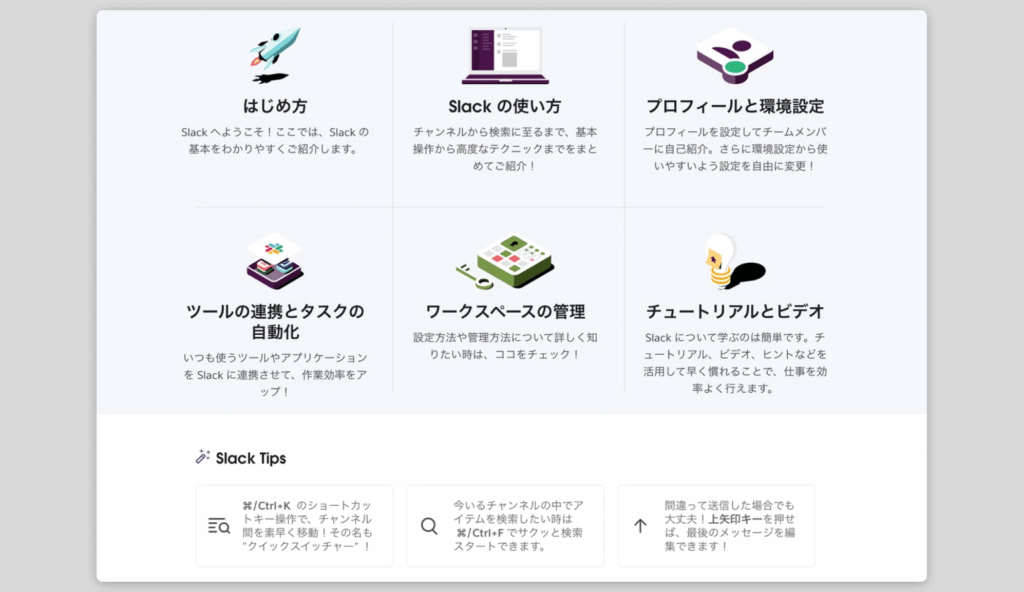This screenshot has width=1024, height=592.
Task: Open プロフィールと環境設定 heading
Action: coord(734,106)
